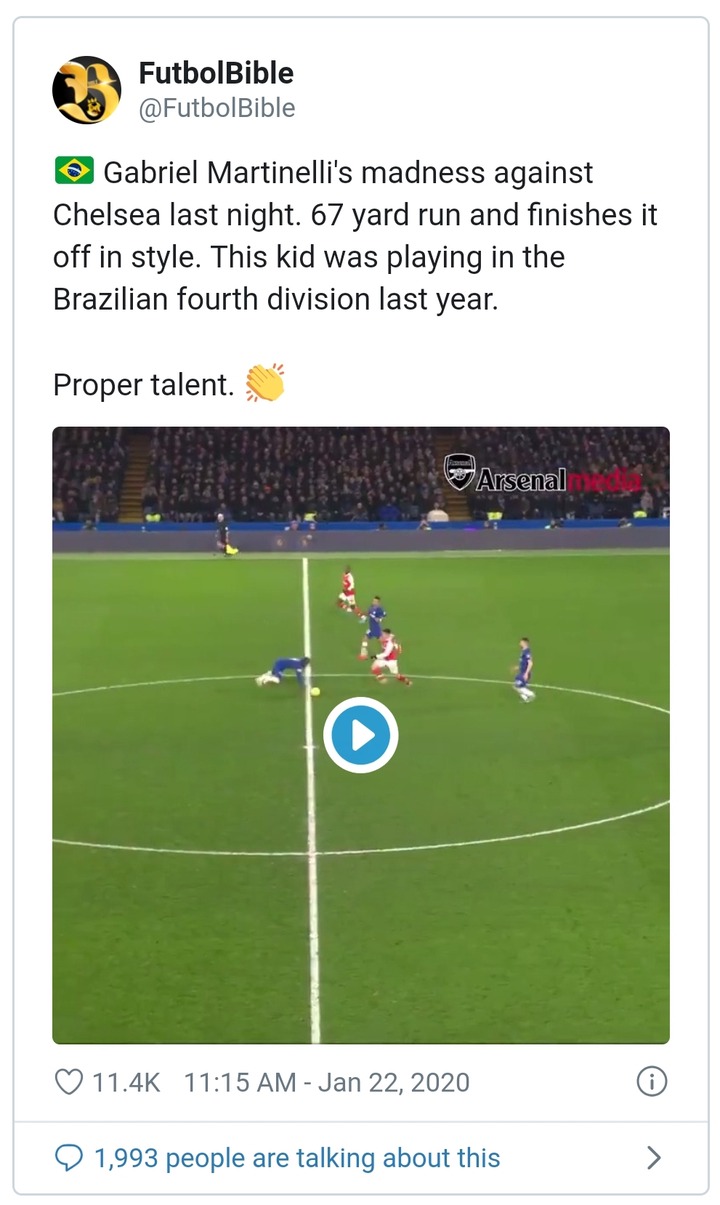Image resolution: width=720 pixels, height=1205 pixels.
Task: Click the FutbolBible profile avatar
Action: [x=87, y=90]
